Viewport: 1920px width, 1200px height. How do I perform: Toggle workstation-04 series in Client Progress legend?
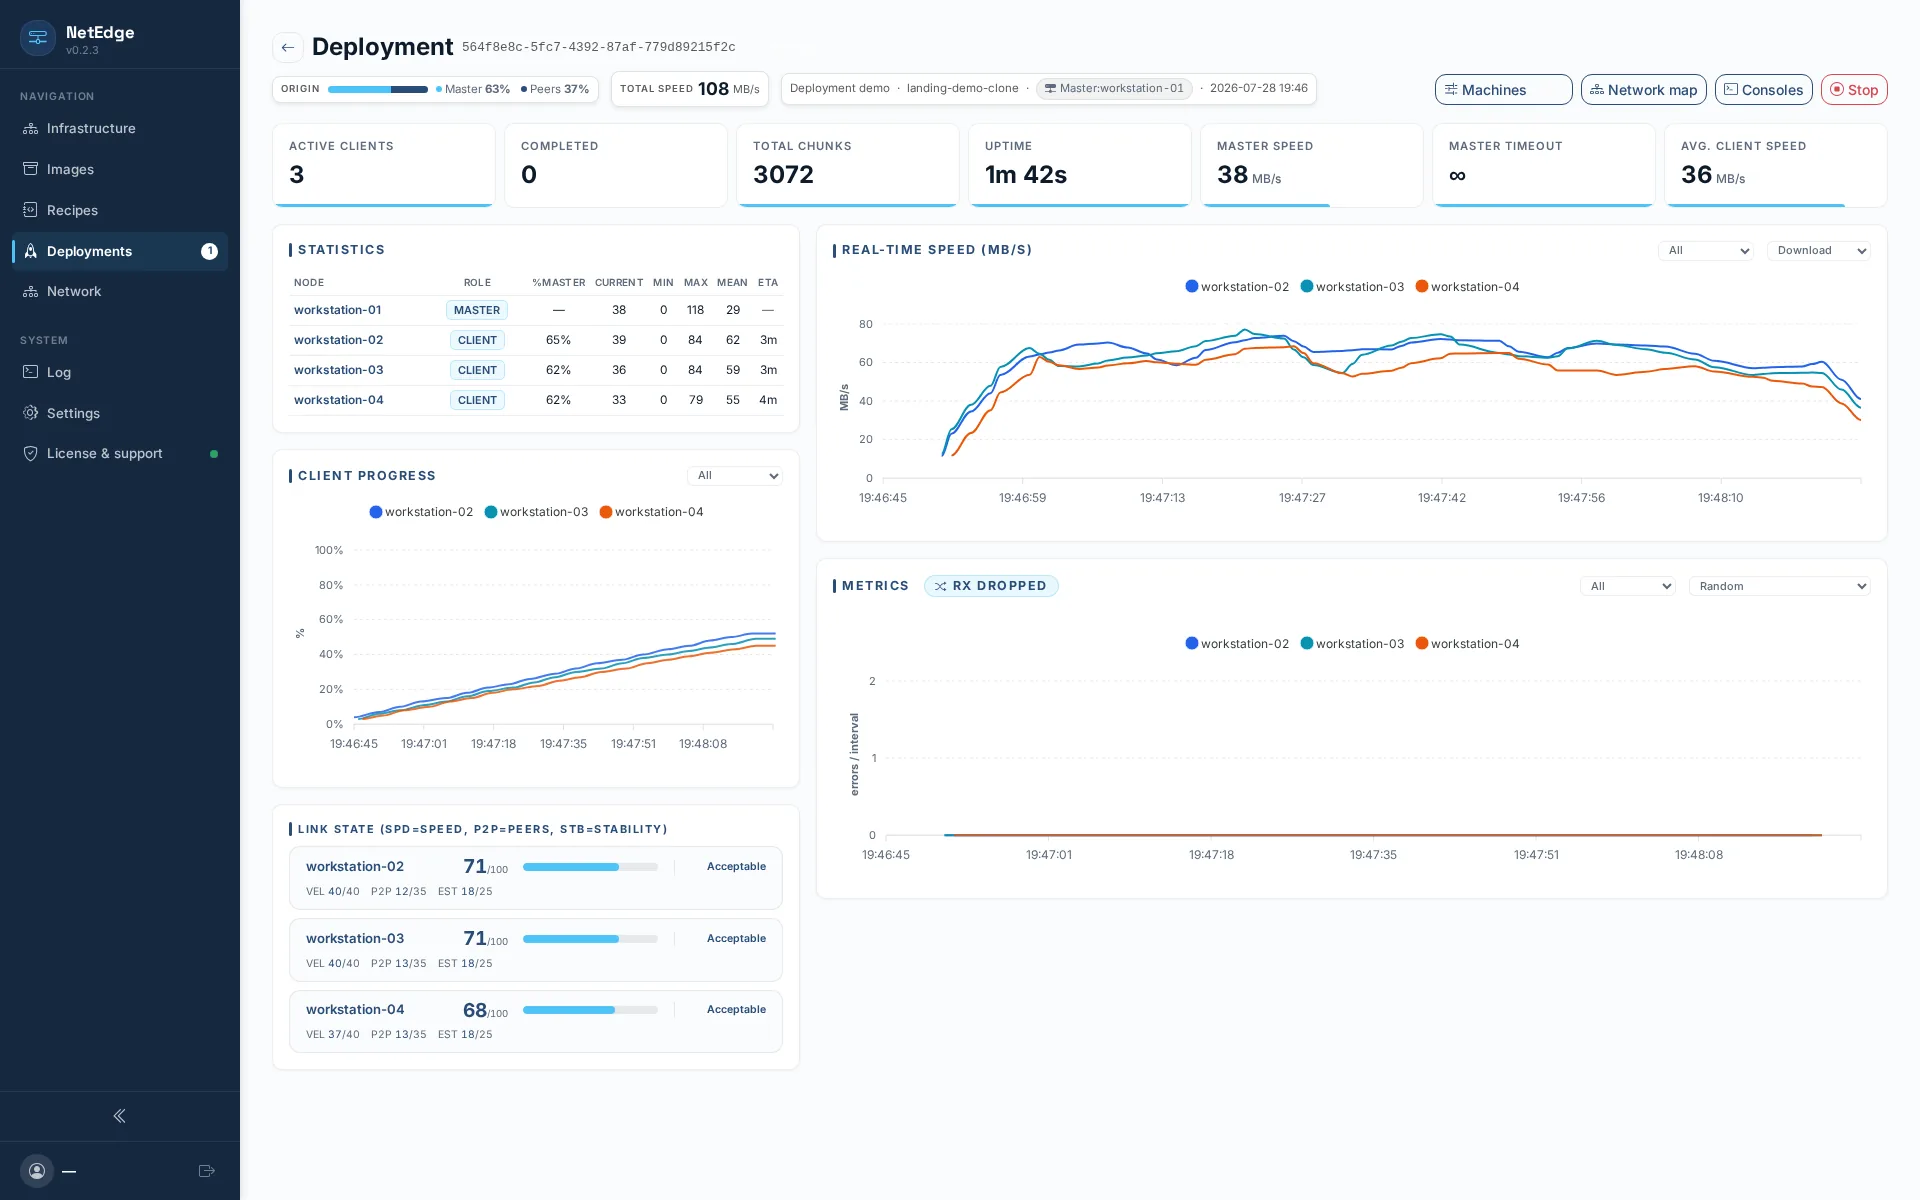tap(651, 512)
